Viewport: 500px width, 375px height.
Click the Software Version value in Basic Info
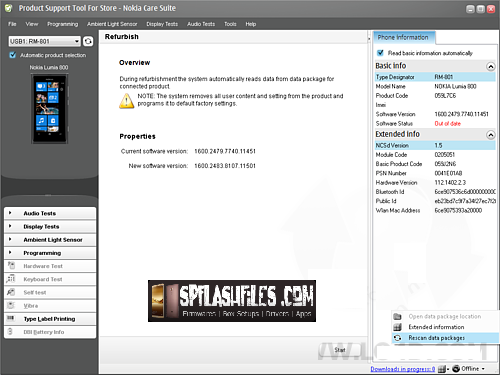click(x=461, y=114)
